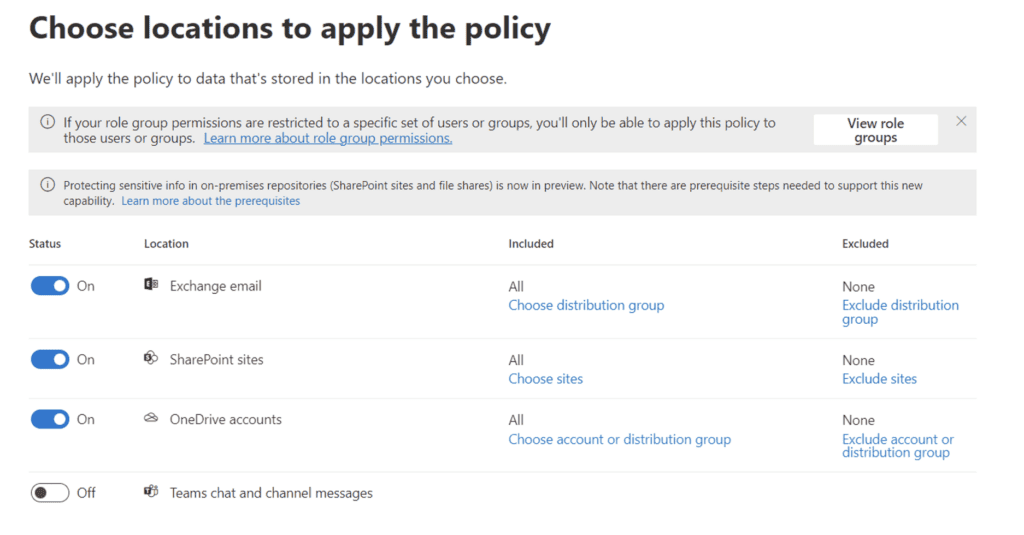This screenshot has height=535, width=1024.
Task: Open Learn more about the prerequisites link
Action: pyautogui.click(x=211, y=201)
